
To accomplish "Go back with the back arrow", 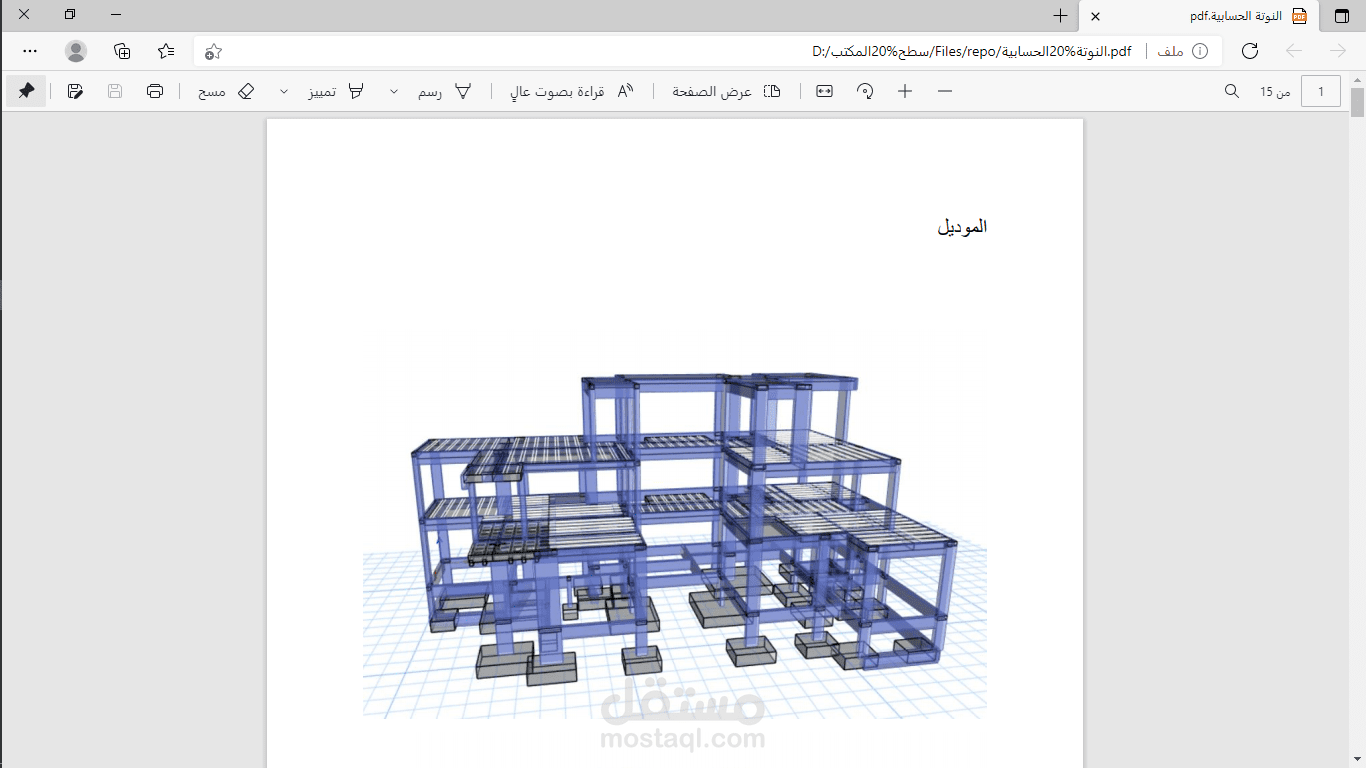I will point(1294,51).
